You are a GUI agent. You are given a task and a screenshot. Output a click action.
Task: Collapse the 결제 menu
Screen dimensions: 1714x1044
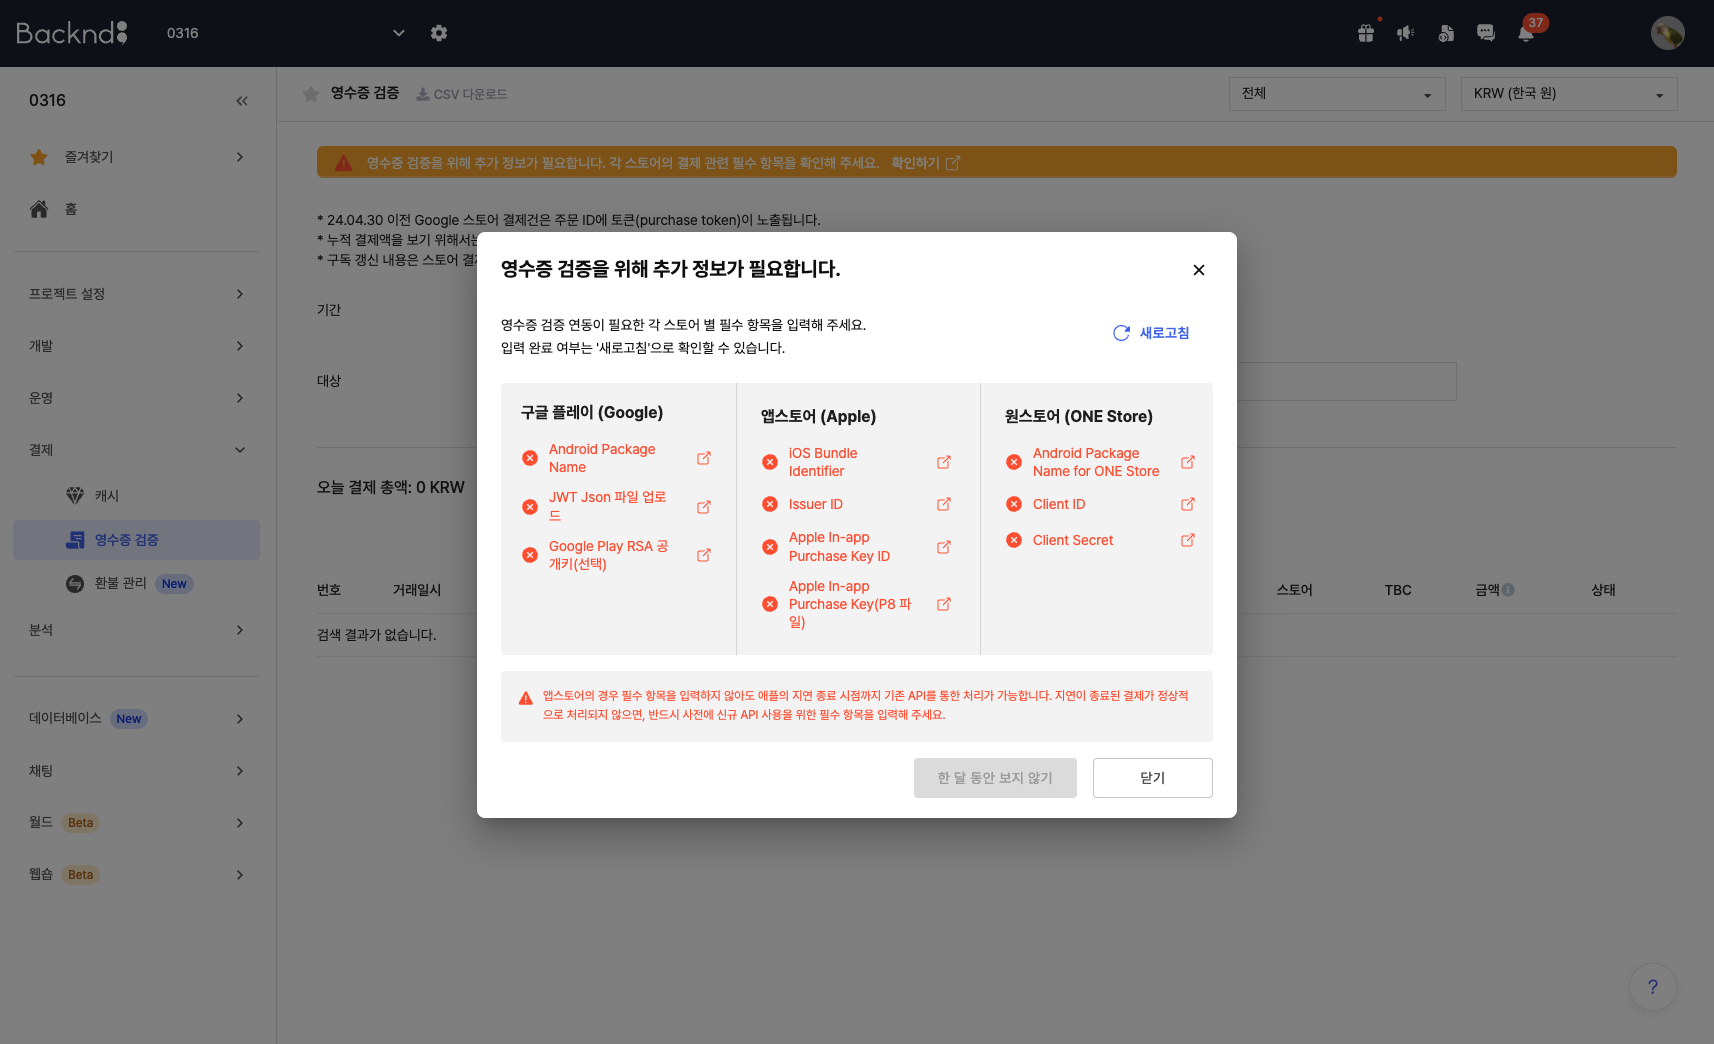tap(136, 450)
